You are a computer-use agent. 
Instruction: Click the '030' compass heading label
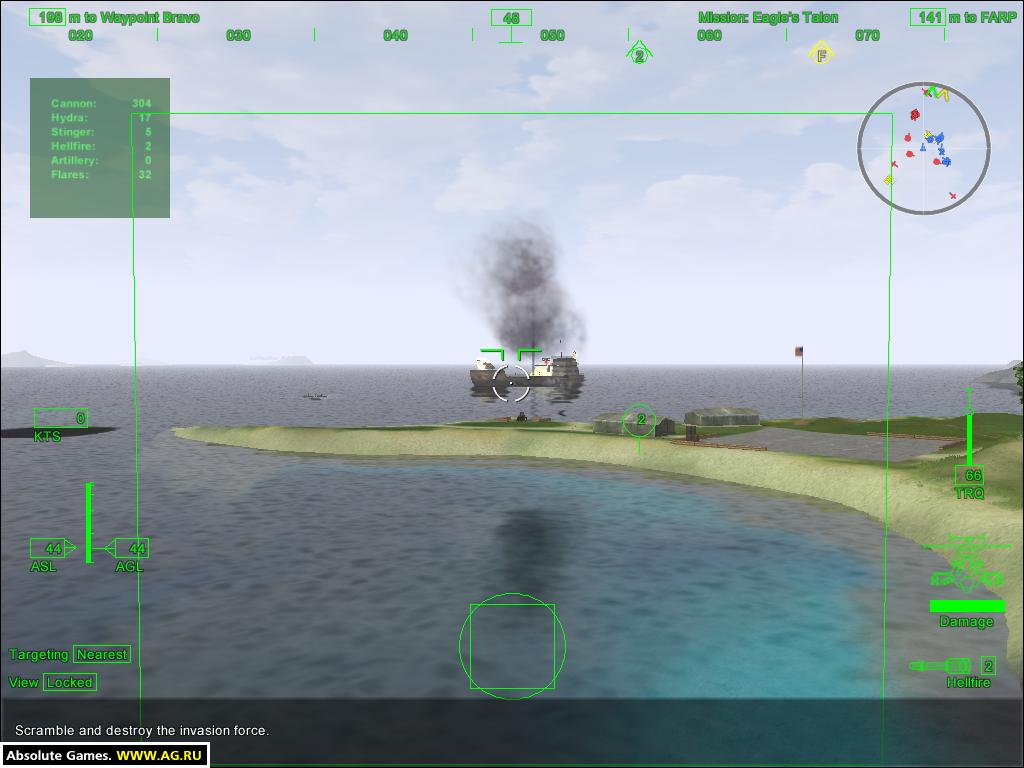(x=238, y=35)
